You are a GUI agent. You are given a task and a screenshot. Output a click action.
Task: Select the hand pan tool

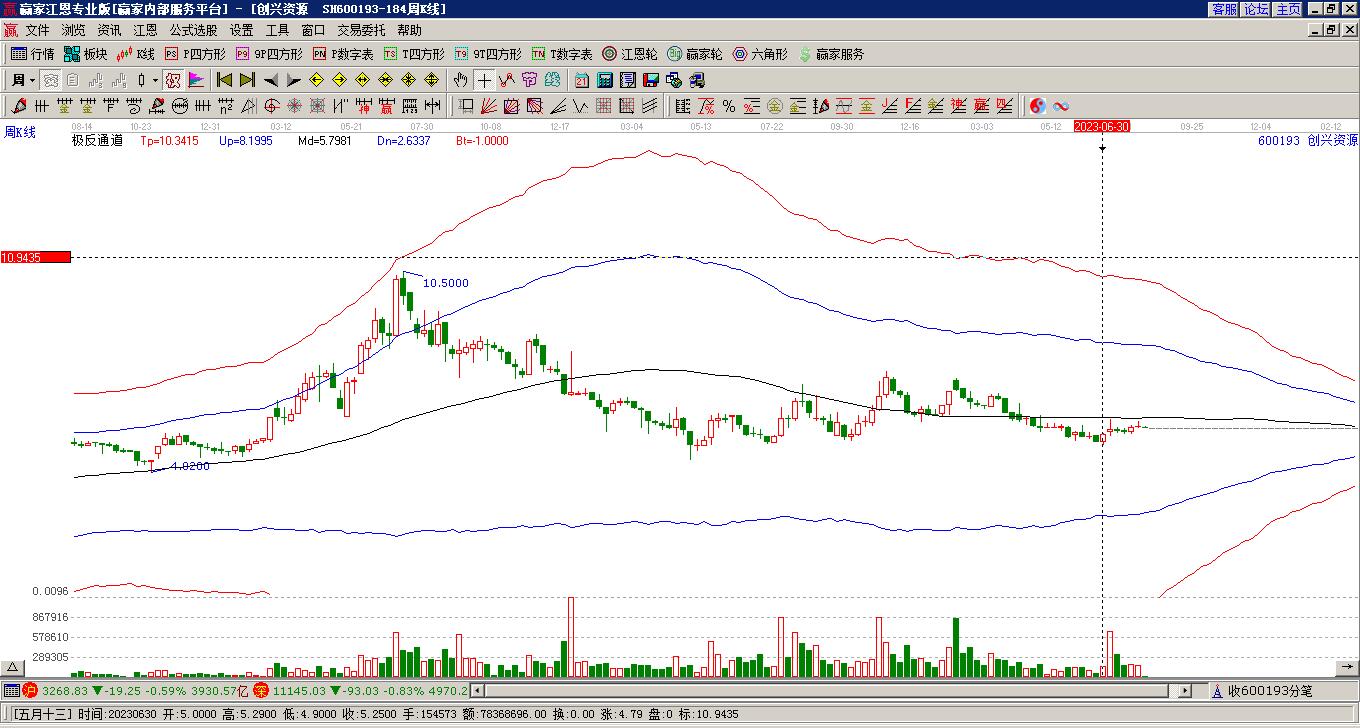pos(461,80)
